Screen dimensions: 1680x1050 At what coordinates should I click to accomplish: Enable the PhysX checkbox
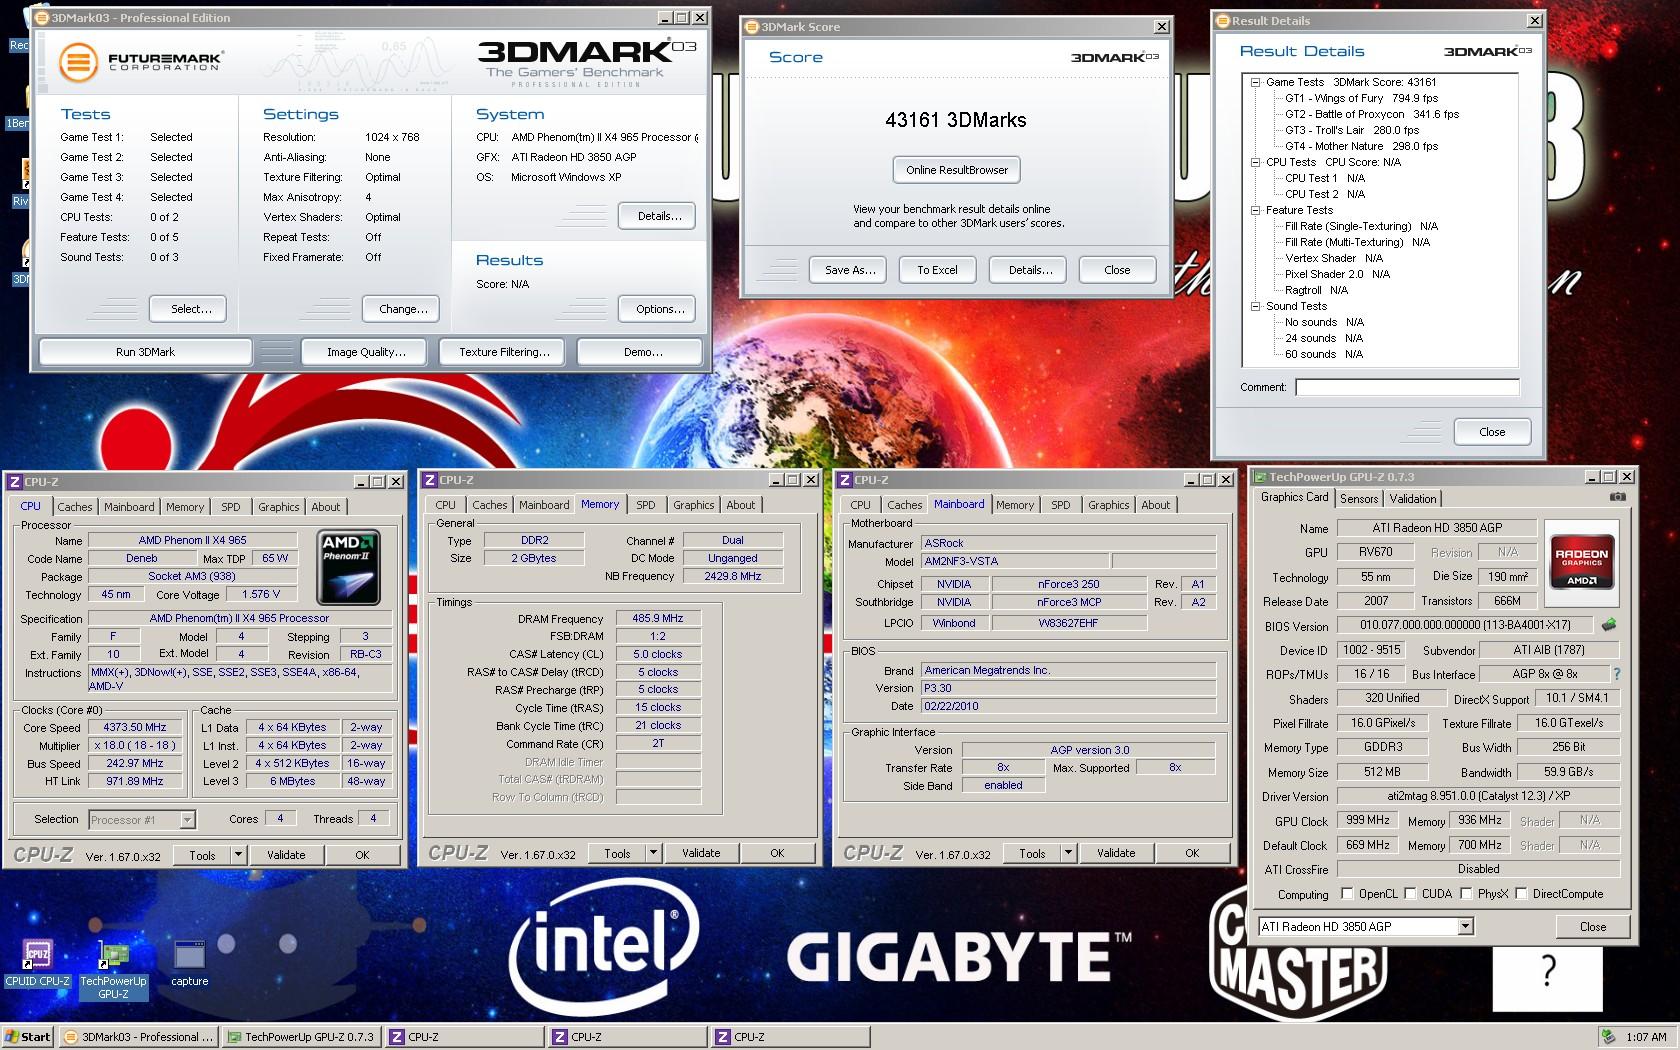(x=1467, y=894)
